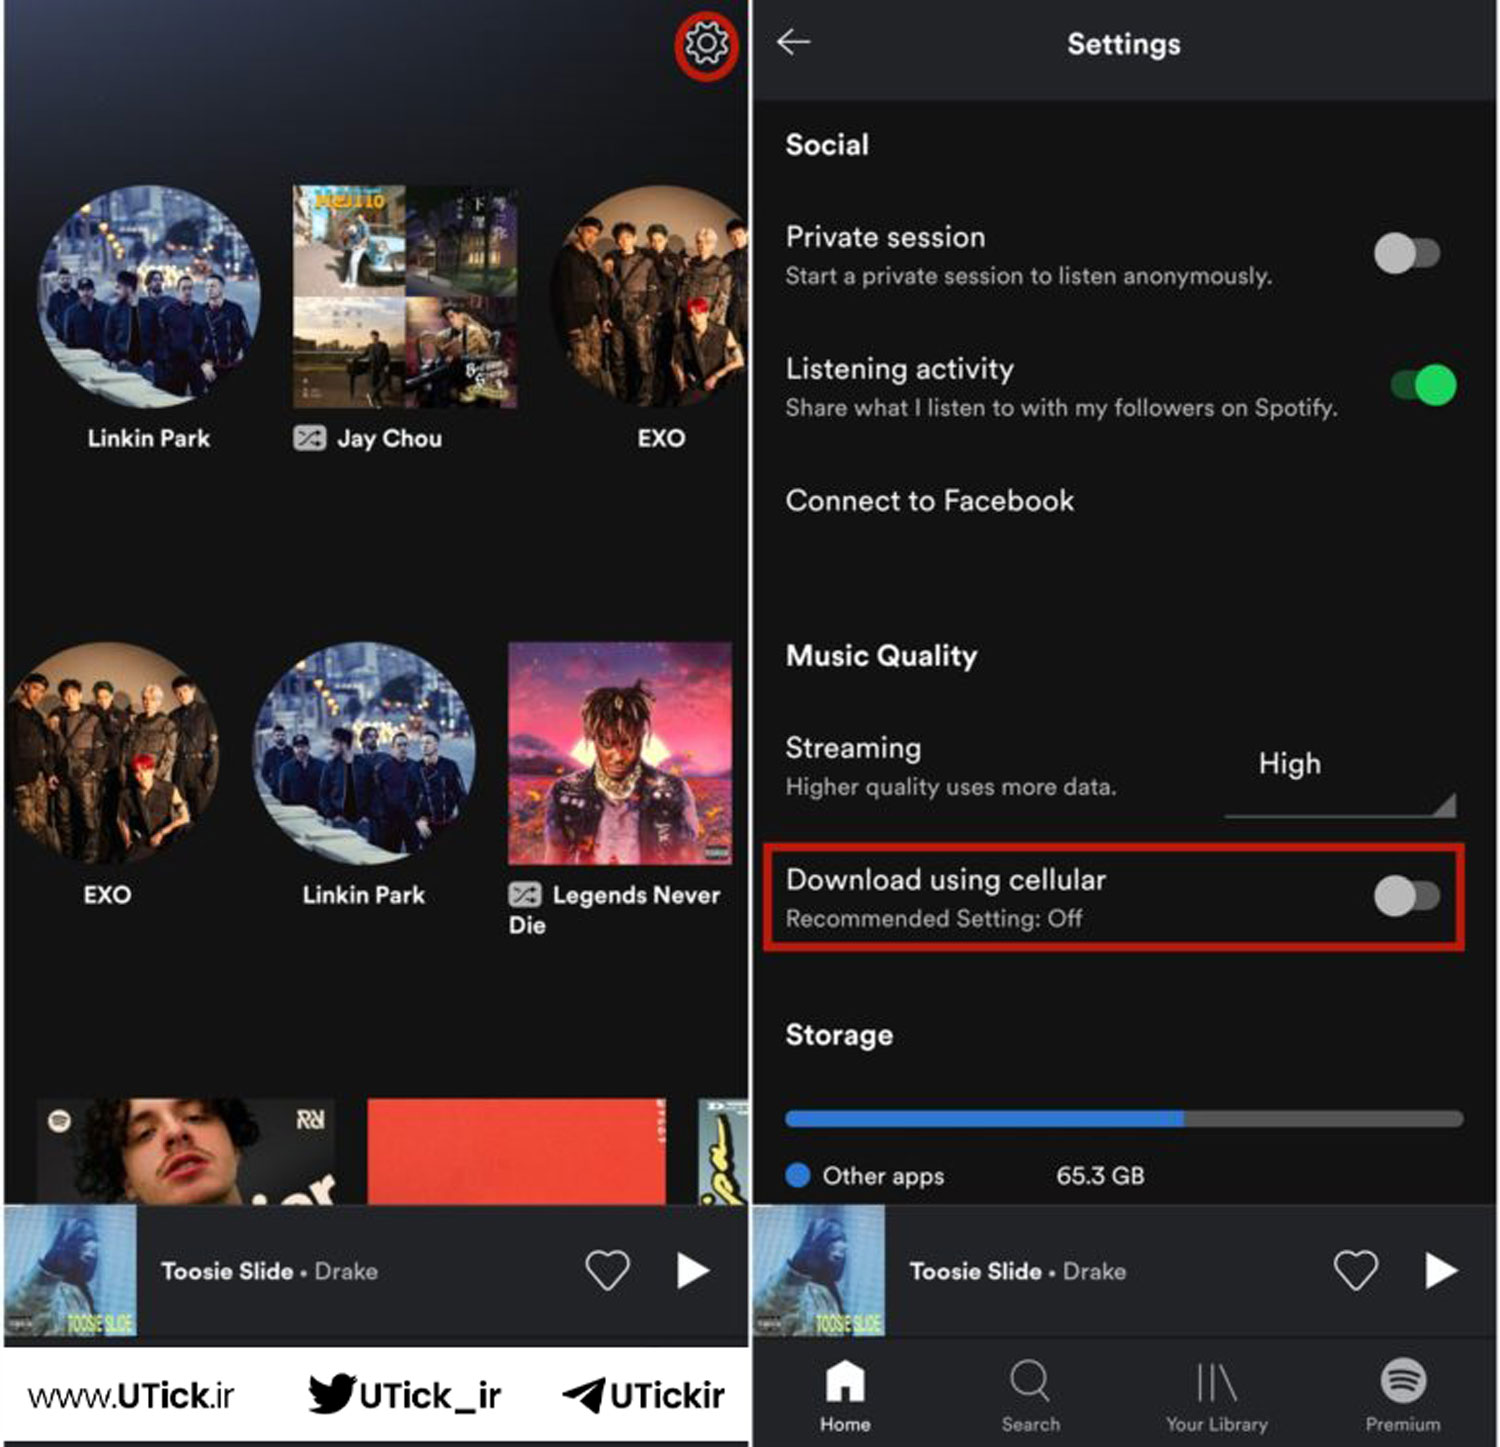This screenshot has height=1447, width=1500.
Task: Like Toosie Slide in left player bar
Action: (x=607, y=1270)
